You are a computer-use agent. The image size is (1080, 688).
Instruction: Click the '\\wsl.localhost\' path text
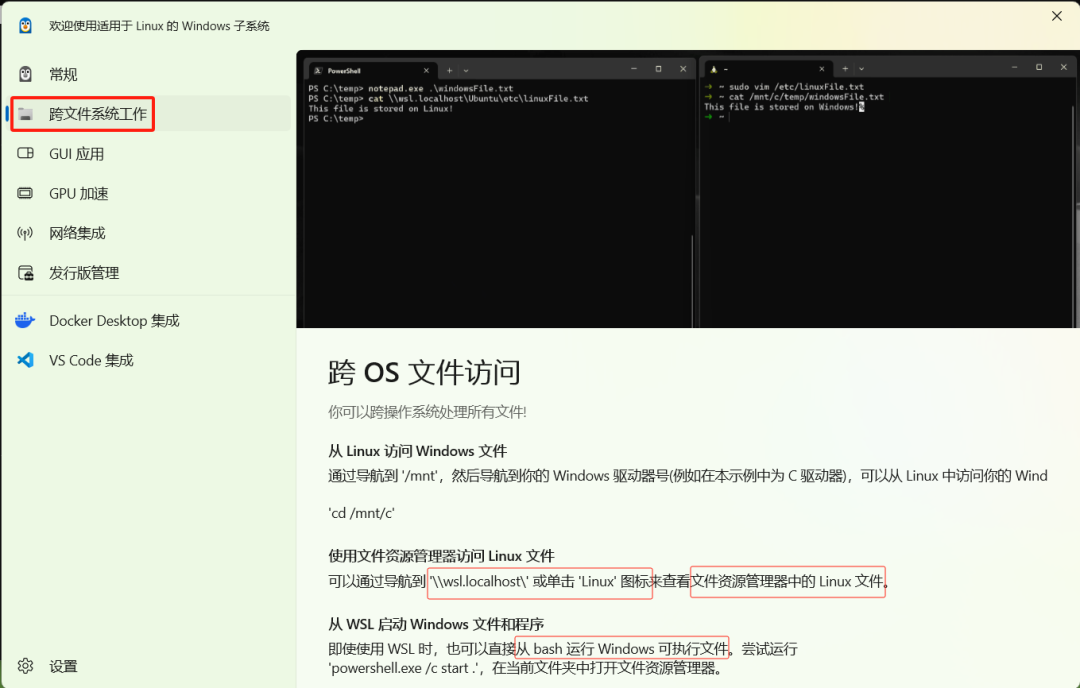(479, 581)
